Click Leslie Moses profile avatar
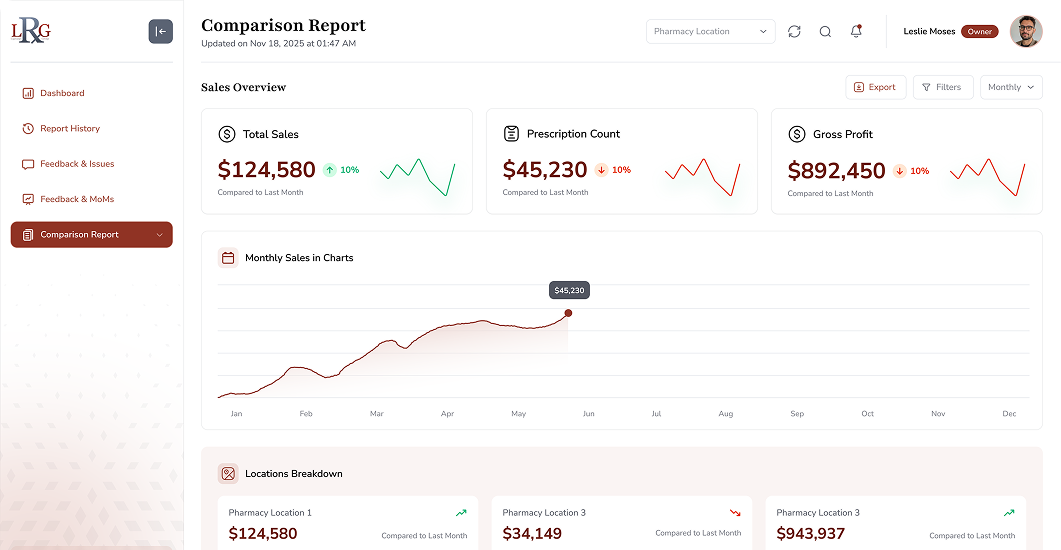 tap(1026, 32)
